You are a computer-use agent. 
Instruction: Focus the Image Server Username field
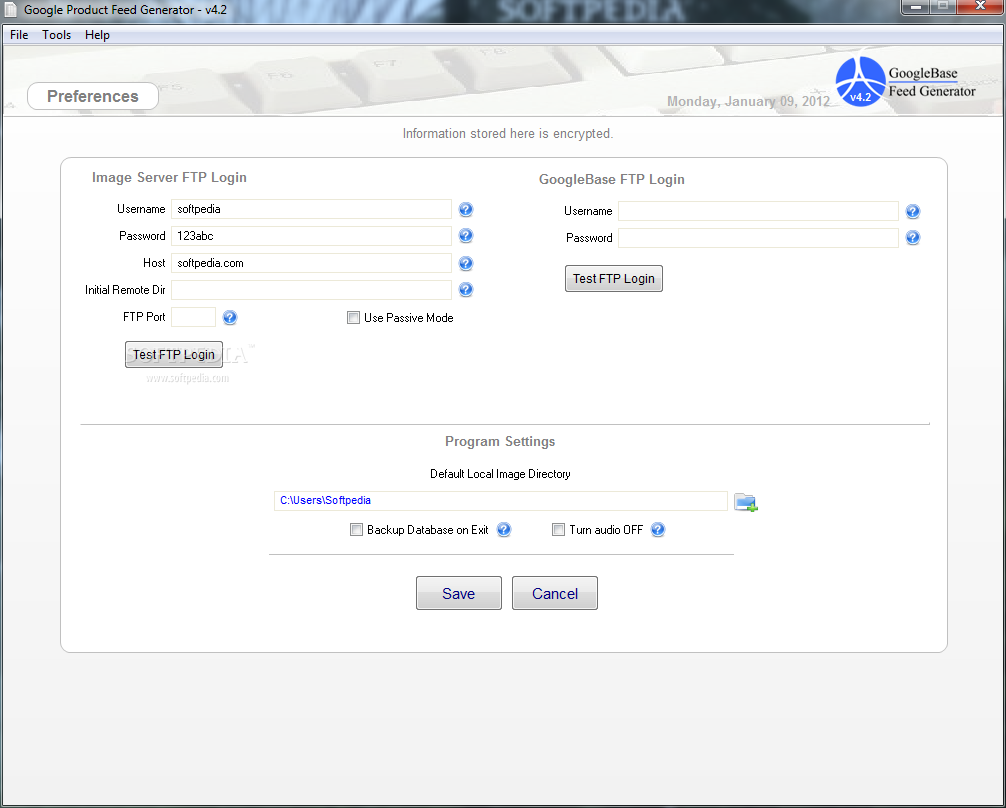click(x=311, y=209)
